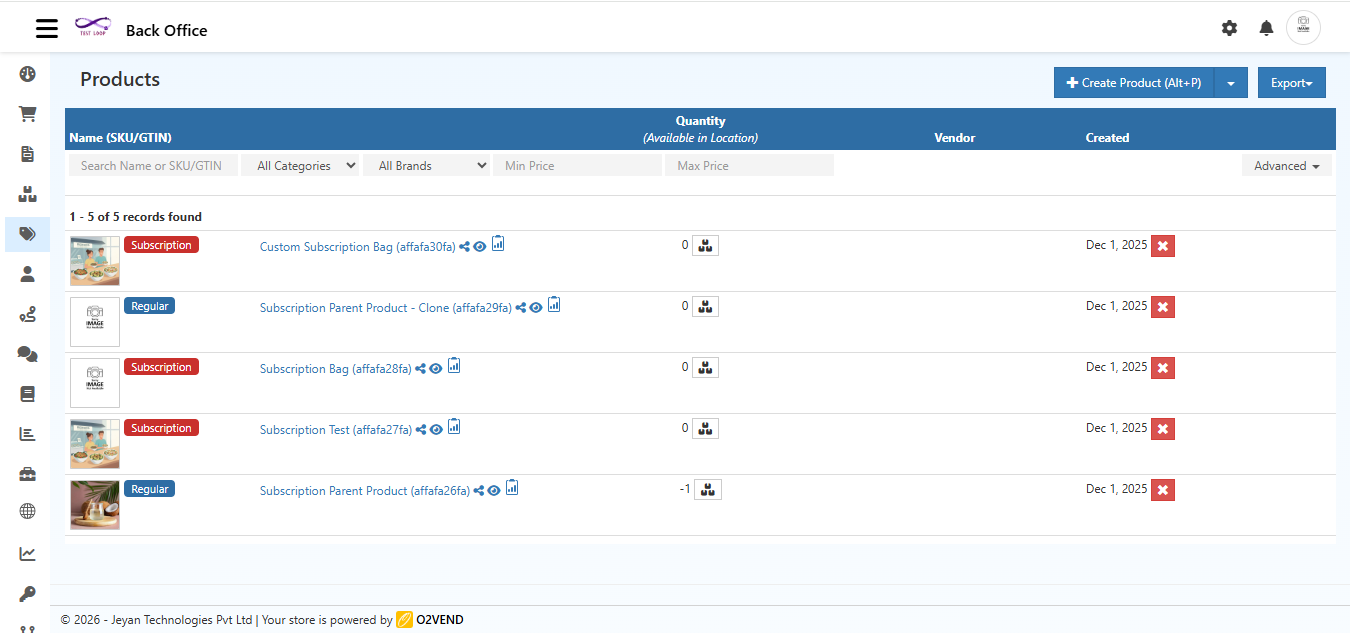Delete Subscription Test using its red X

pos(1162,428)
